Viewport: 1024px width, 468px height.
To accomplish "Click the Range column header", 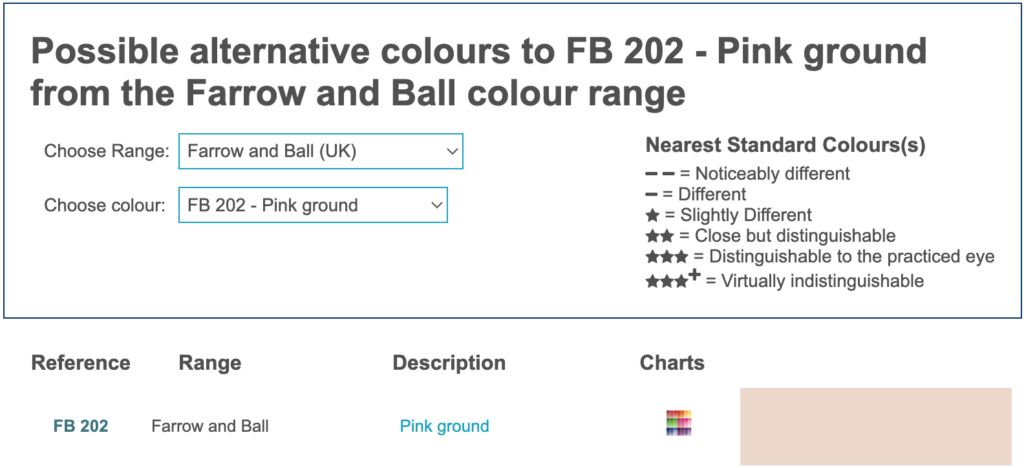I will [x=210, y=363].
